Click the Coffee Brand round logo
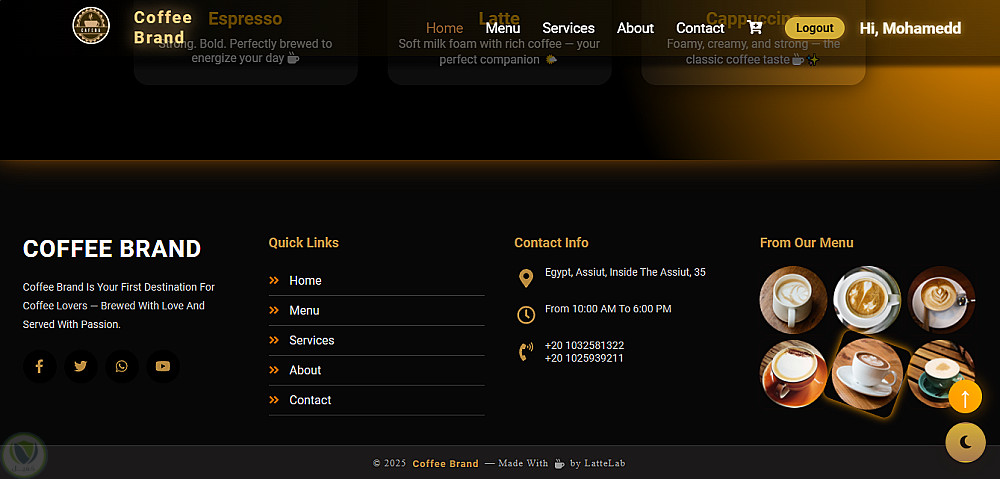 [91, 26]
